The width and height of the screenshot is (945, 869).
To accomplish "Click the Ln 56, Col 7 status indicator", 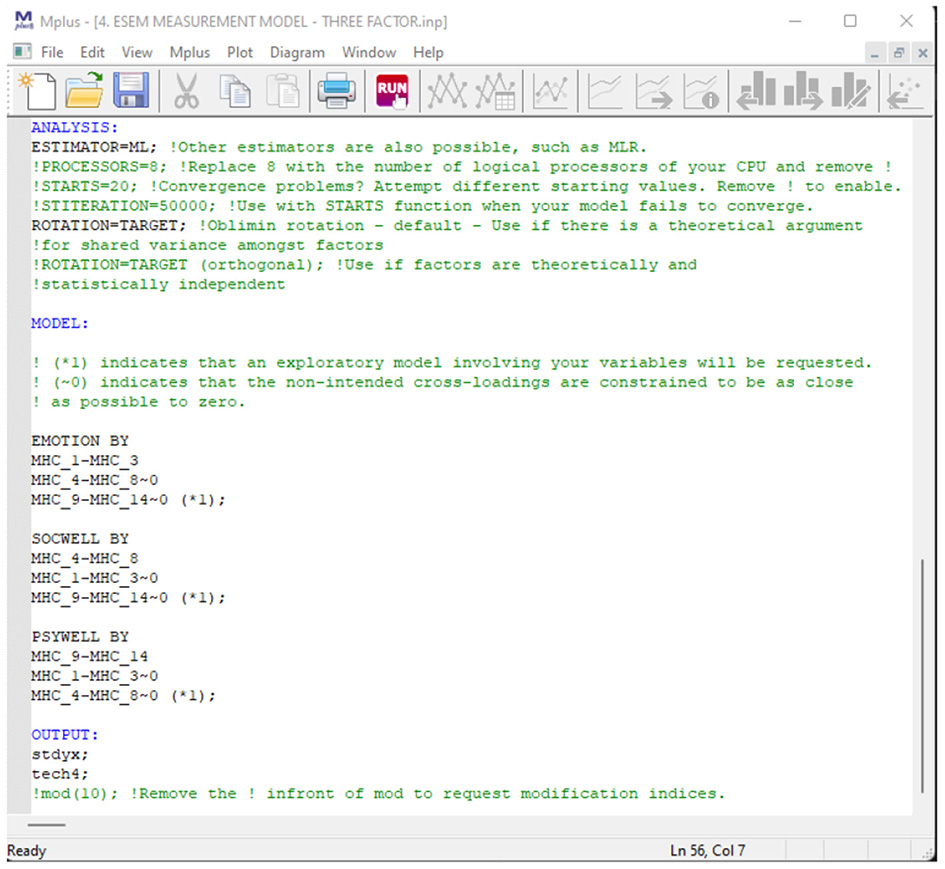I will point(706,851).
